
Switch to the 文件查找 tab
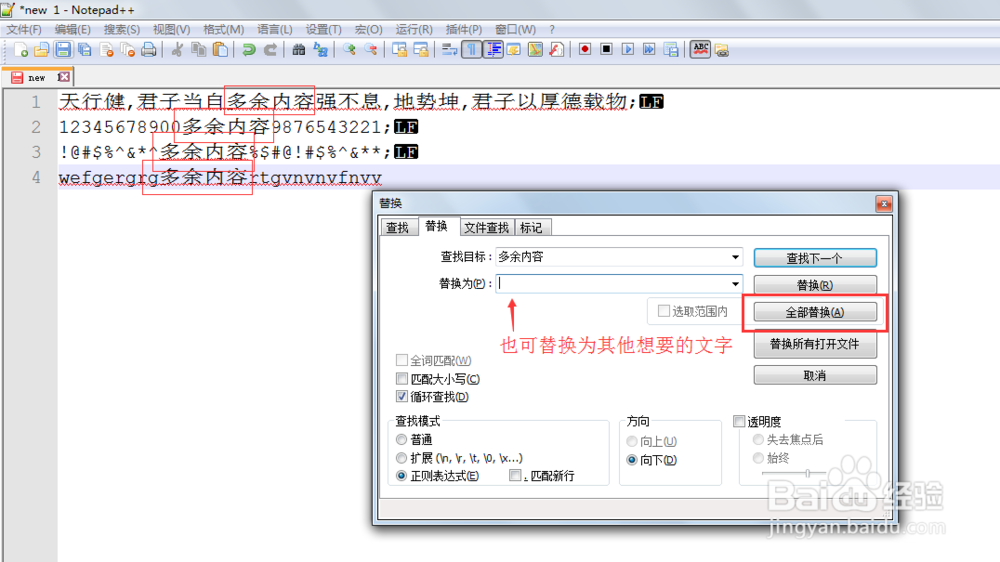tap(487, 228)
